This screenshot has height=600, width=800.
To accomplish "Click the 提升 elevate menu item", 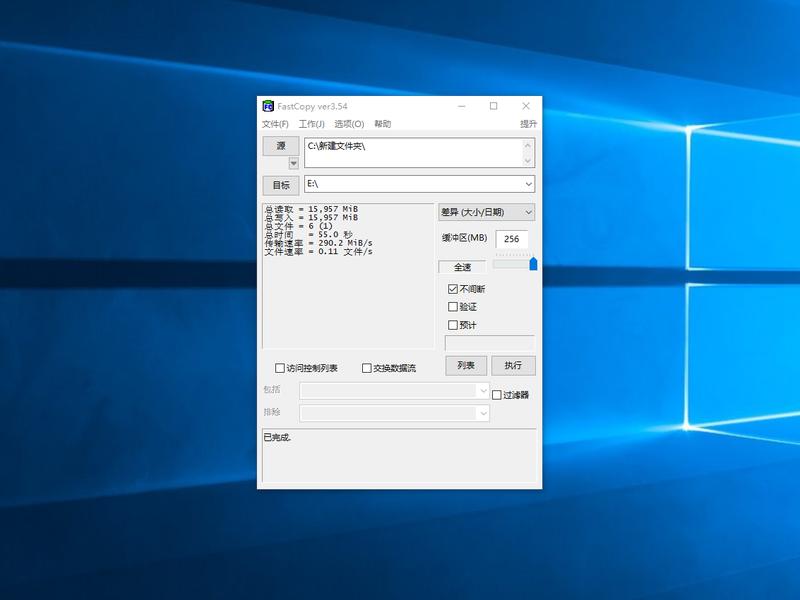I will tap(528, 124).
